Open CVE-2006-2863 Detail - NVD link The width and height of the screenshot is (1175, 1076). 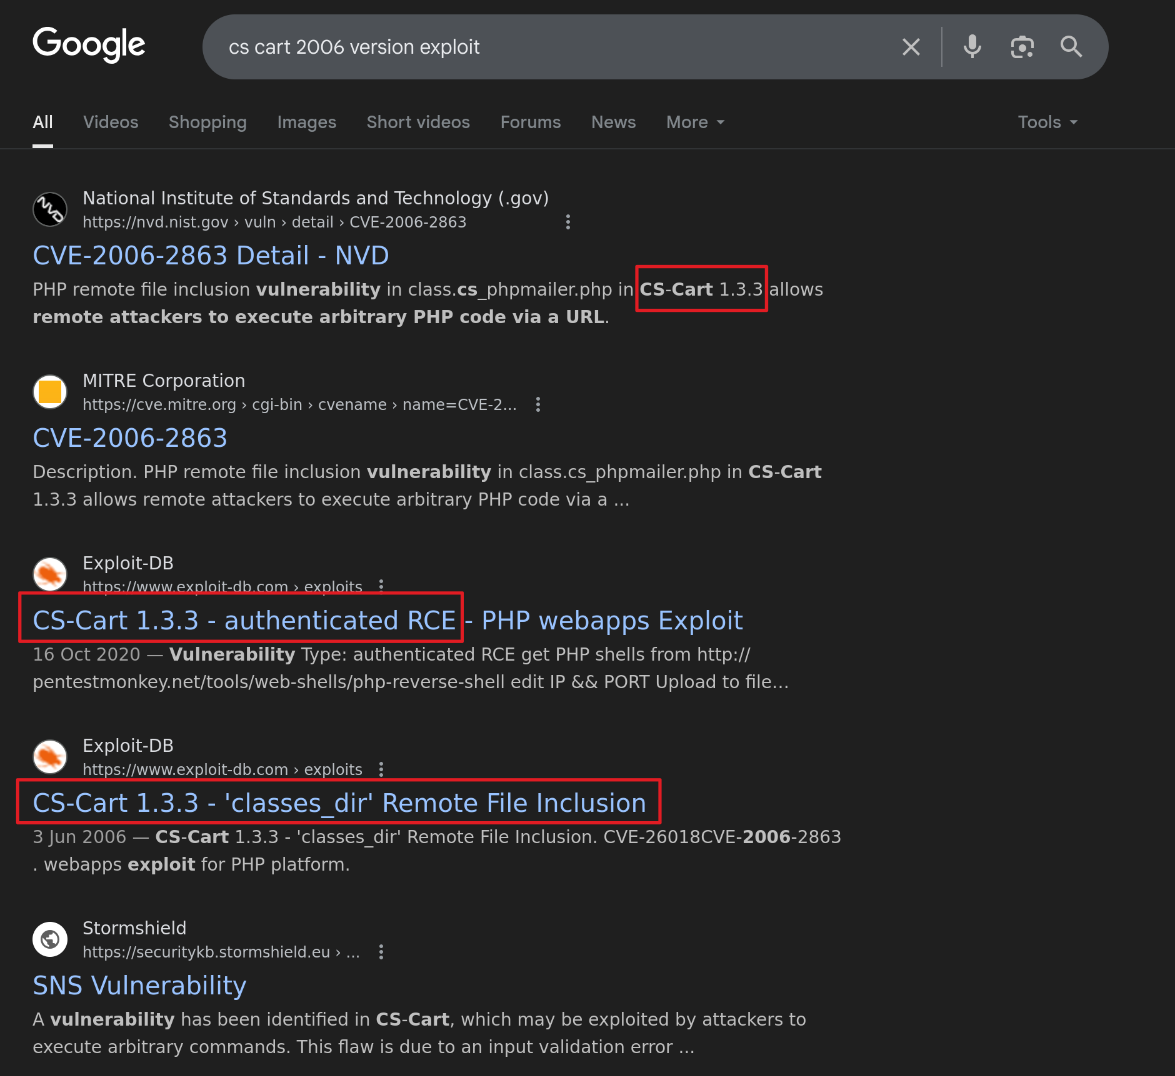coord(211,256)
